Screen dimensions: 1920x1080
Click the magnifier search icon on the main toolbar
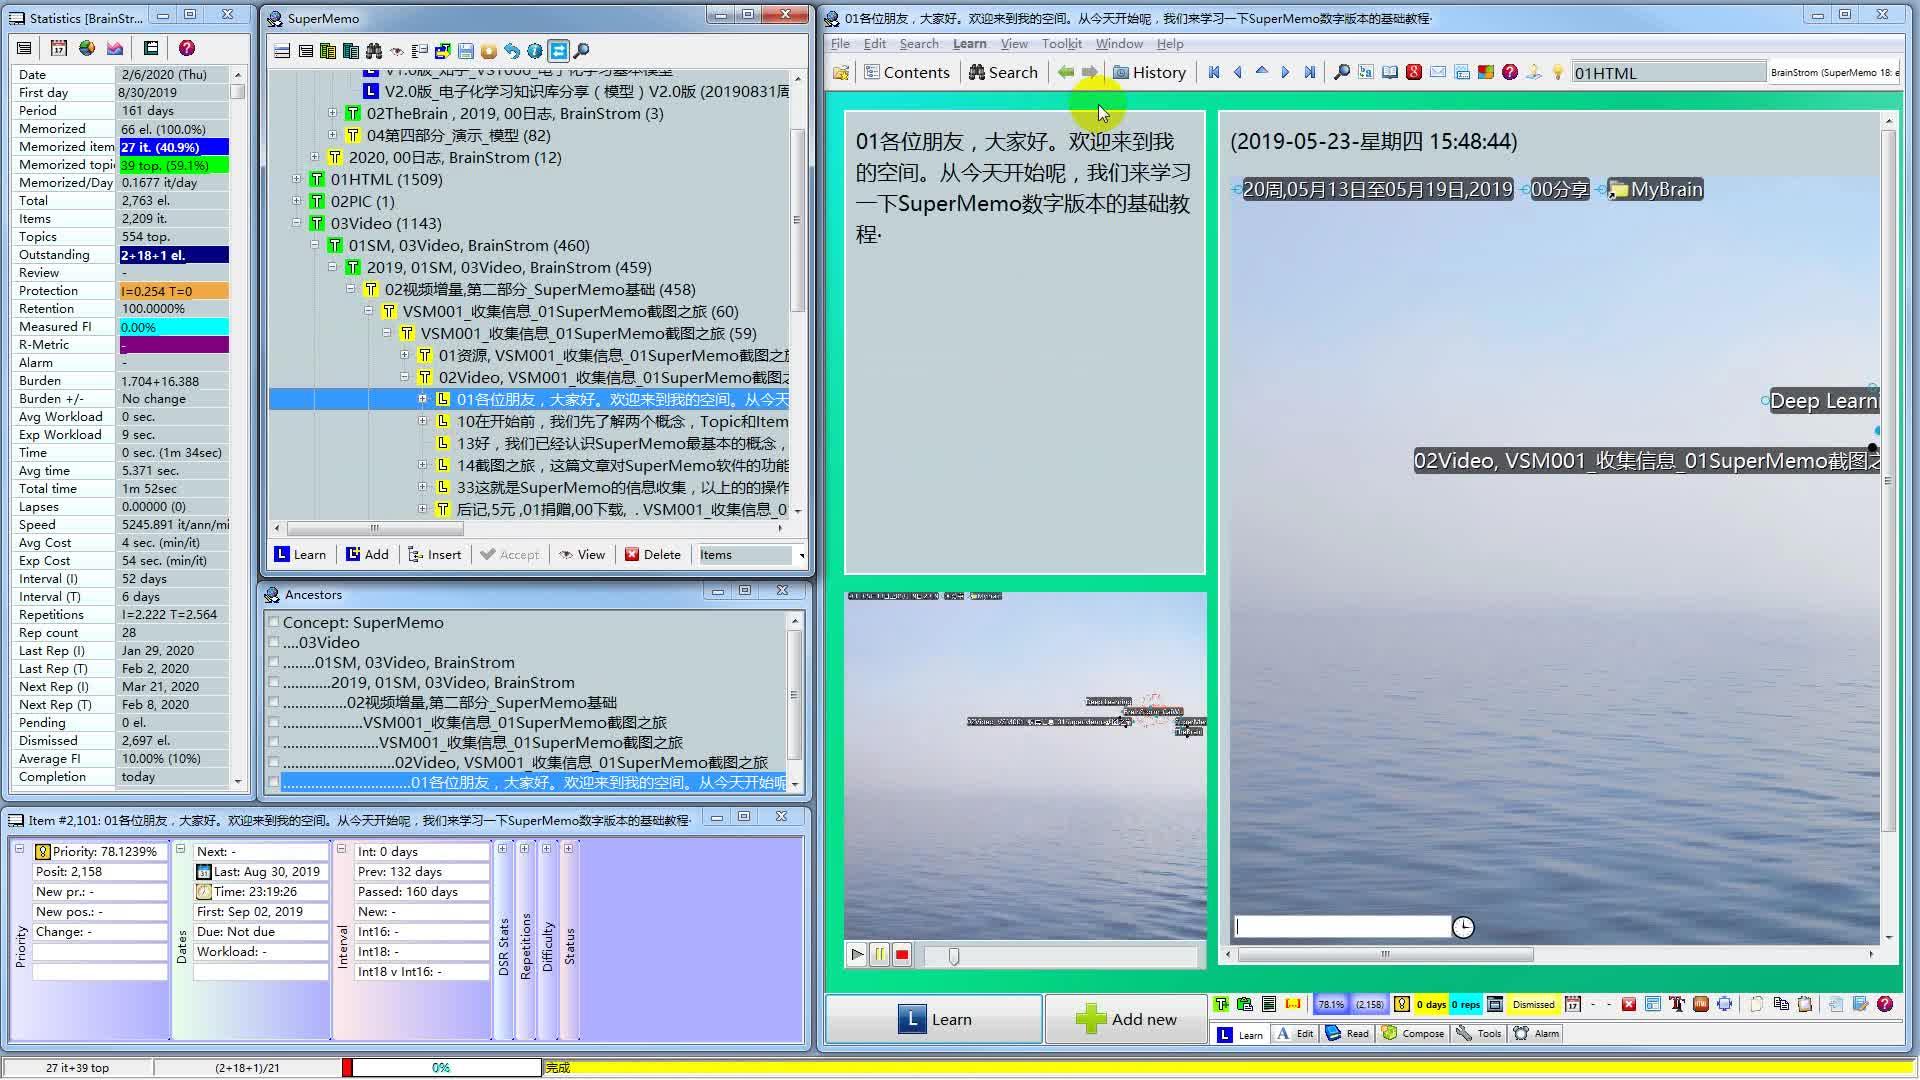pos(1342,72)
